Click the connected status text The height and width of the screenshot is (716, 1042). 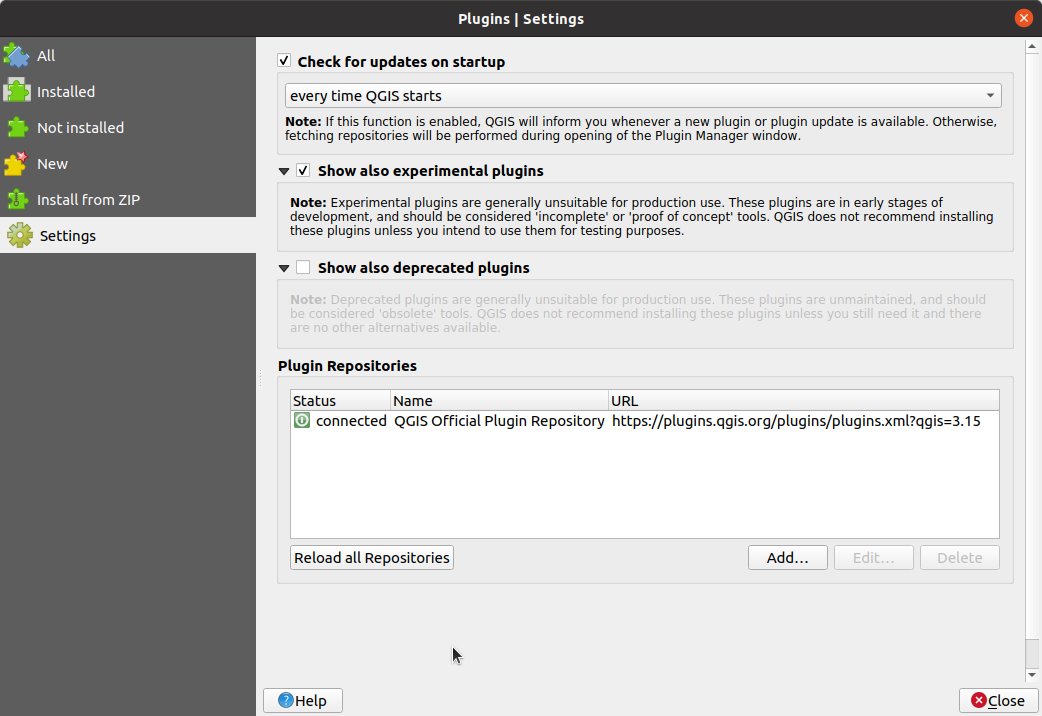point(351,421)
